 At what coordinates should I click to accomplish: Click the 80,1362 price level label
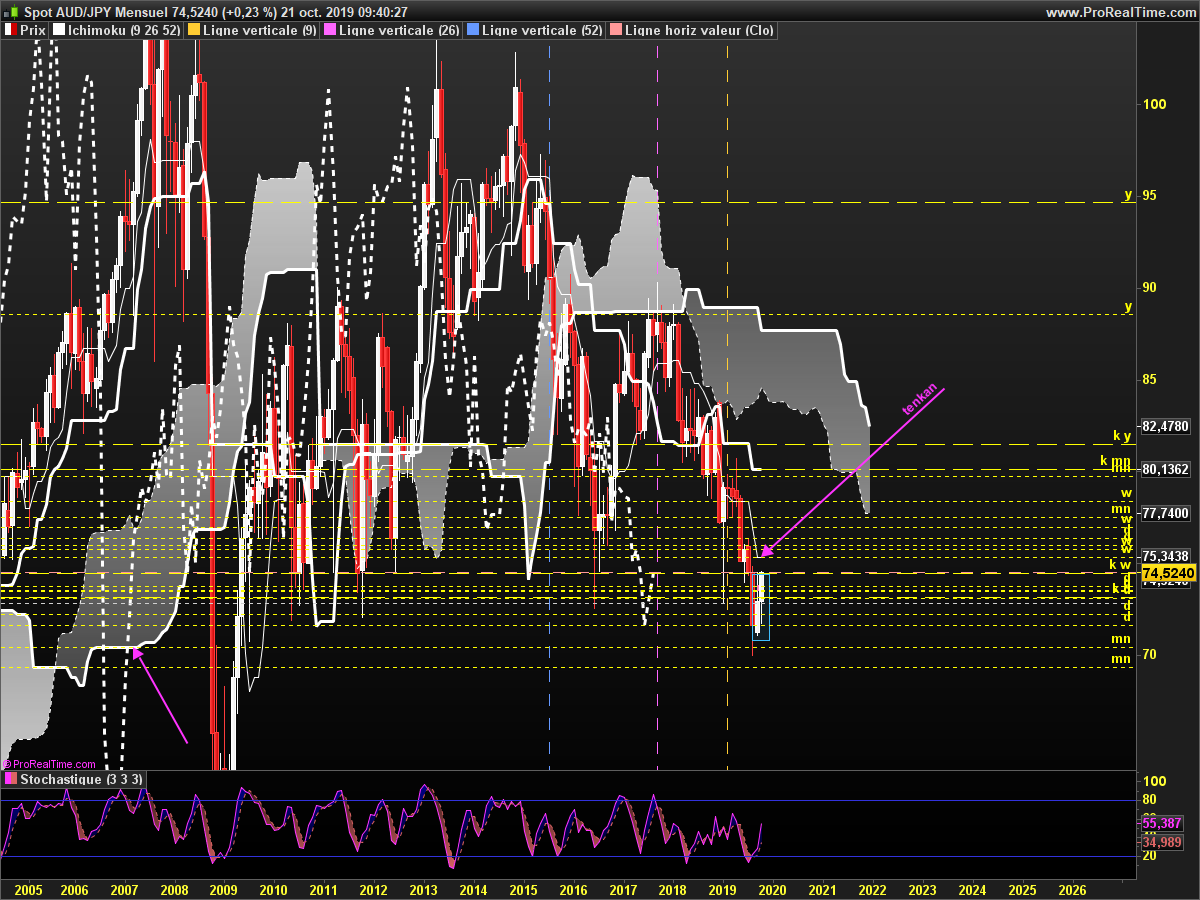click(x=1164, y=468)
